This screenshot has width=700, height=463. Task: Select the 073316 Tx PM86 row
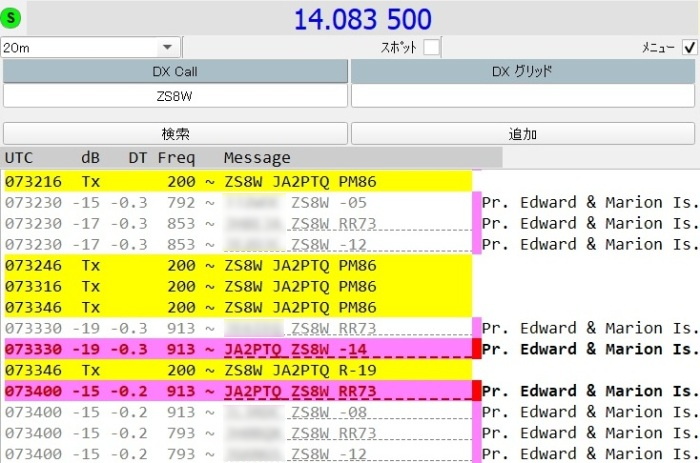tap(238, 286)
